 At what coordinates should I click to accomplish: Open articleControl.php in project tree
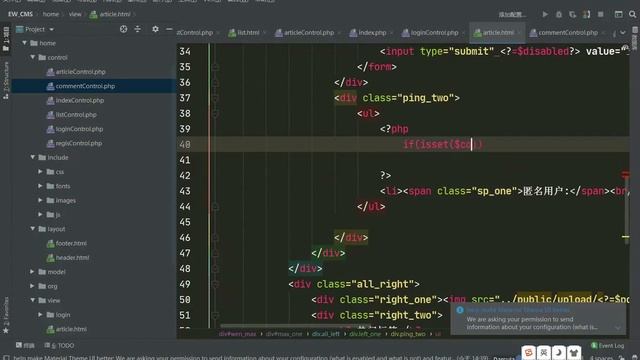pyautogui.click(x=80, y=72)
